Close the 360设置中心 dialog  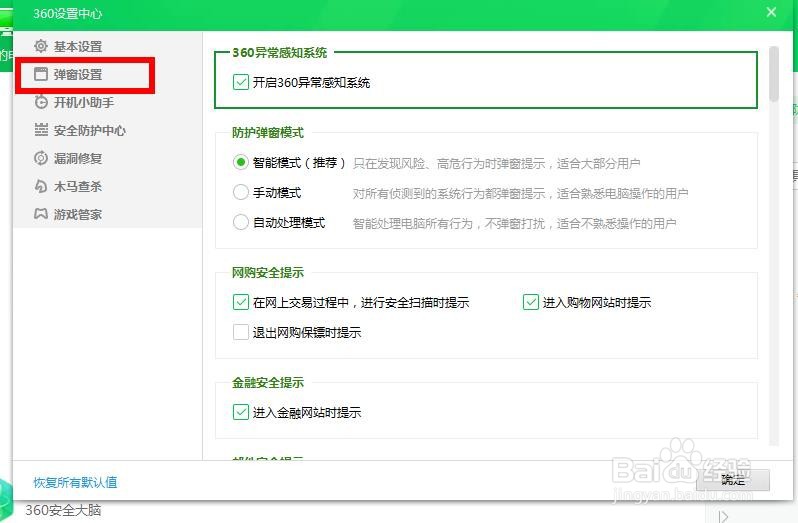[772, 12]
